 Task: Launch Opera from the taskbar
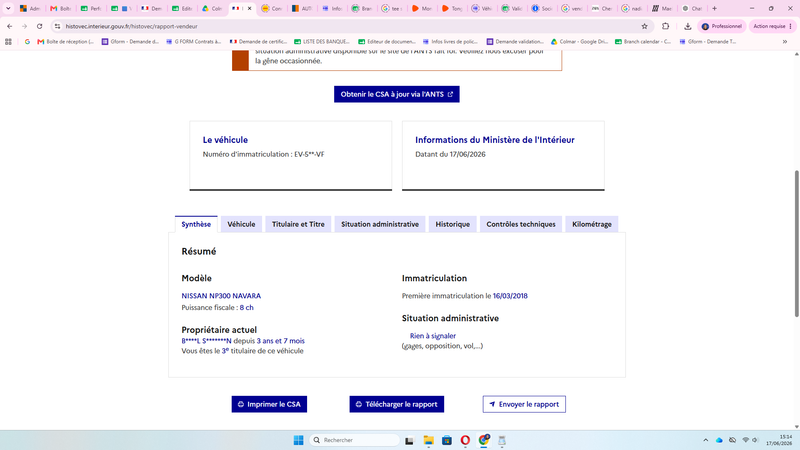pyautogui.click(x=465, y=440)
